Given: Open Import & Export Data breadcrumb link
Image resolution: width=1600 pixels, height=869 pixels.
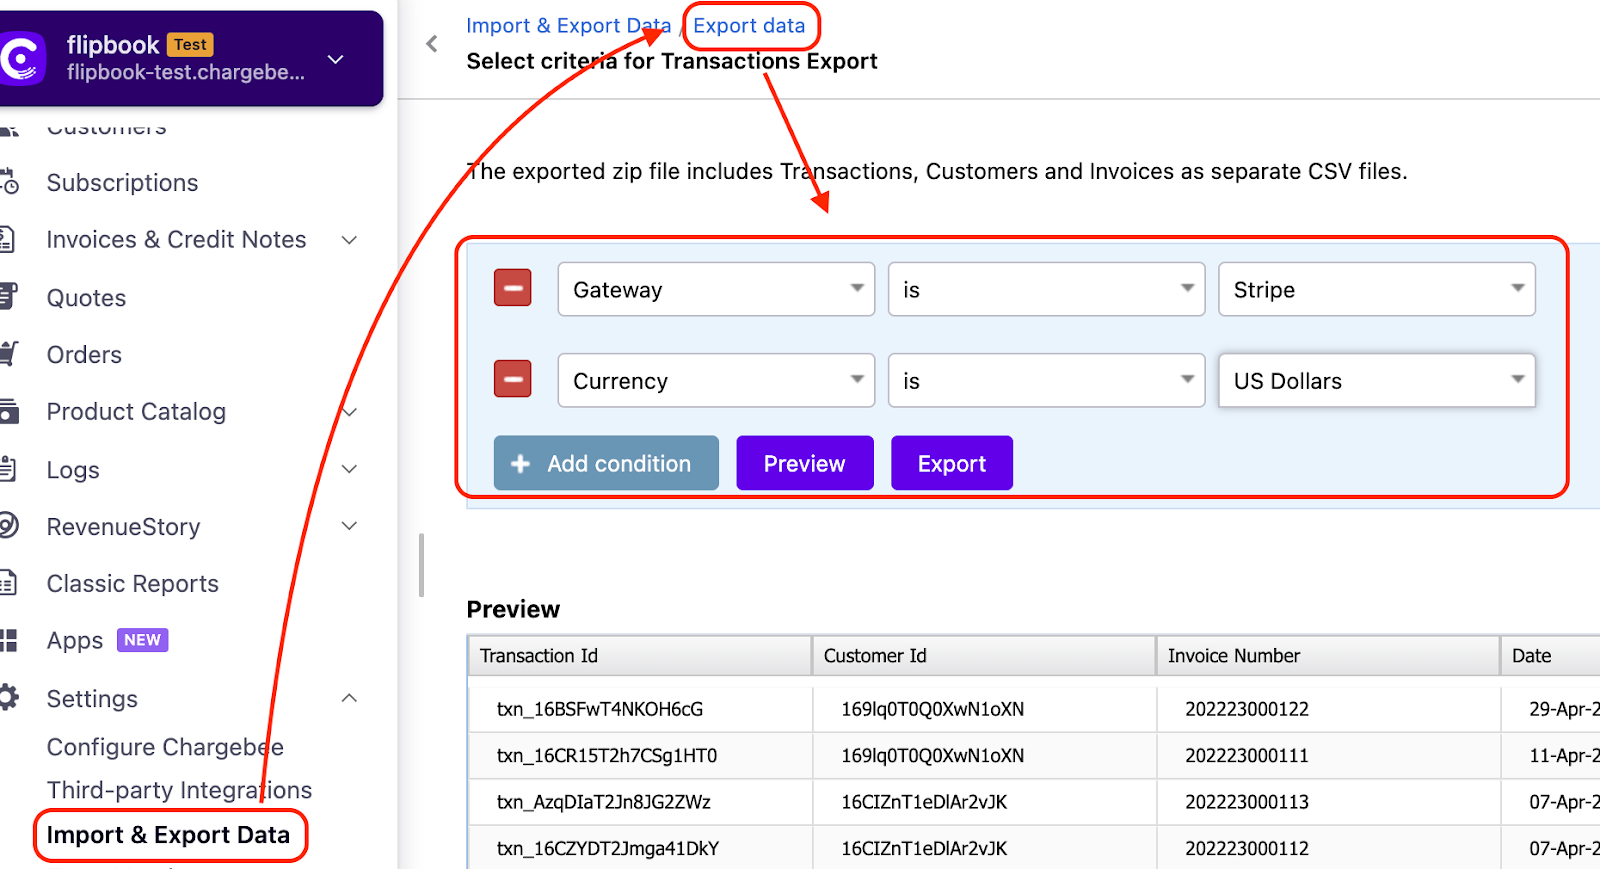Looking at the screenshot, I should [x=568, y=26].
